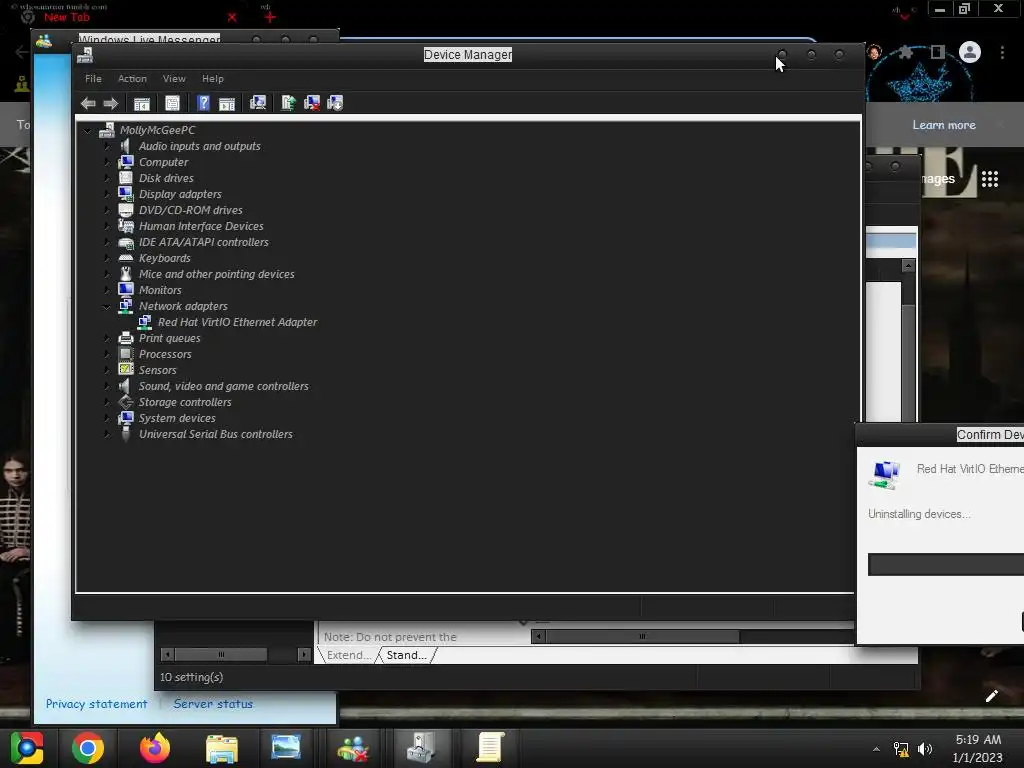The width and height of the screenshot is (1024, 768).
Task: Select the Disable device icon with down arrow
Action: [335, 103]
